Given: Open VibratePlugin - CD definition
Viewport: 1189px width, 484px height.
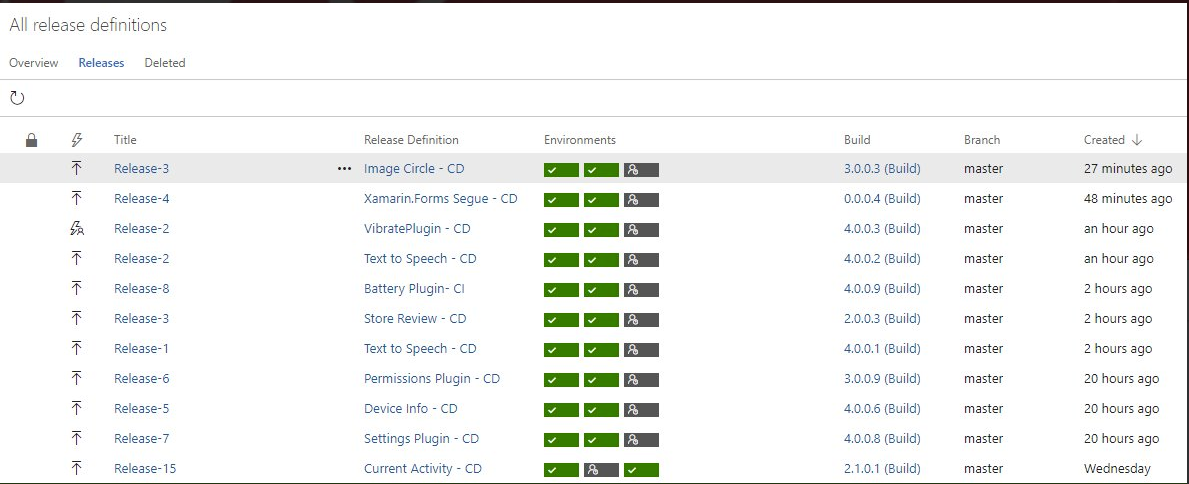Looking at the screenshot, I should (x=417, y=228).
